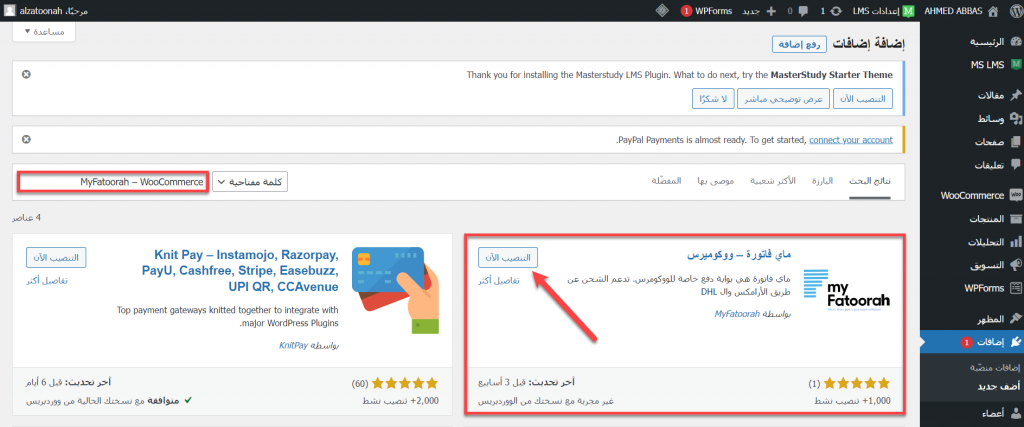Follow the connect your account link
Viewport: 1024px width, 427px height.
851,140
